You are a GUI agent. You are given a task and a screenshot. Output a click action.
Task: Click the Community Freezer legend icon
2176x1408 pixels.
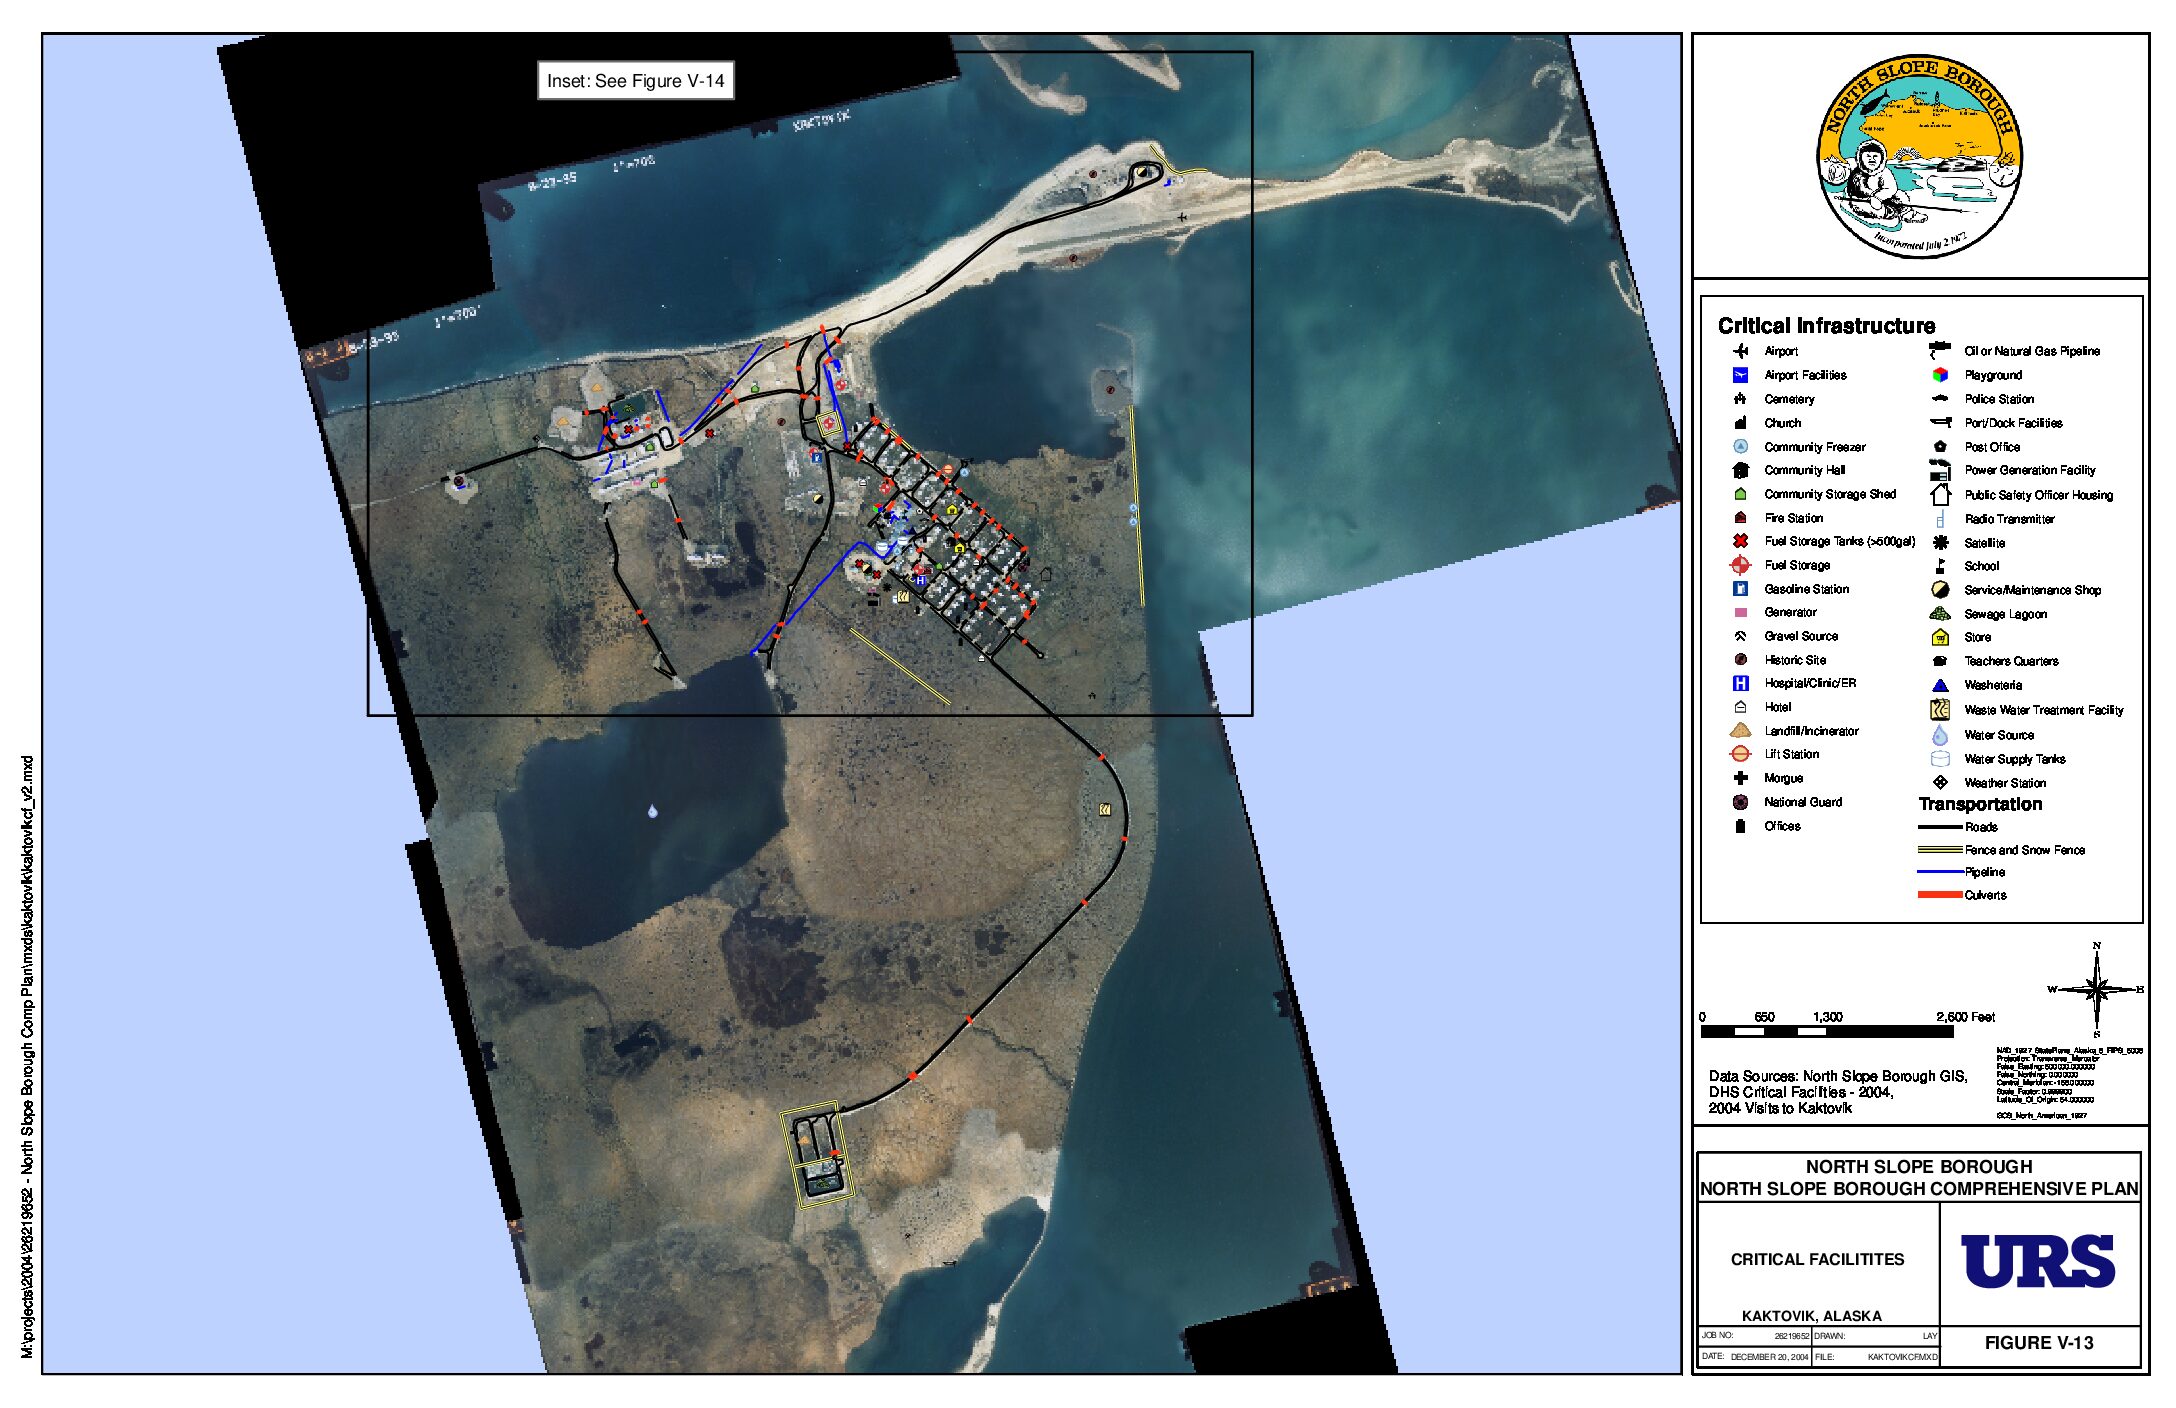tap(1740, 447)
